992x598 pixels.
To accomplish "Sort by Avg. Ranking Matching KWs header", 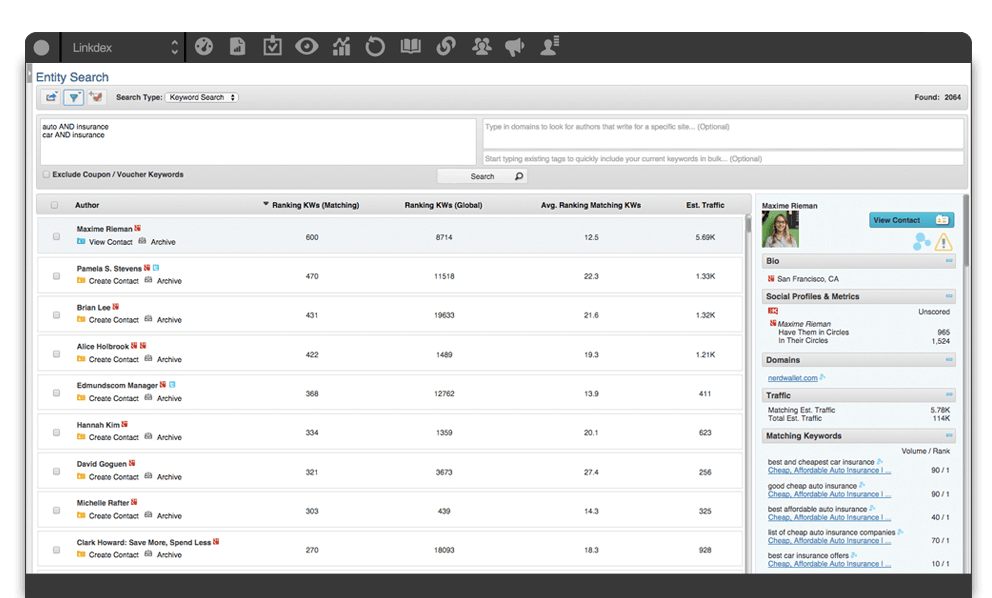I will tap(591, 205).
